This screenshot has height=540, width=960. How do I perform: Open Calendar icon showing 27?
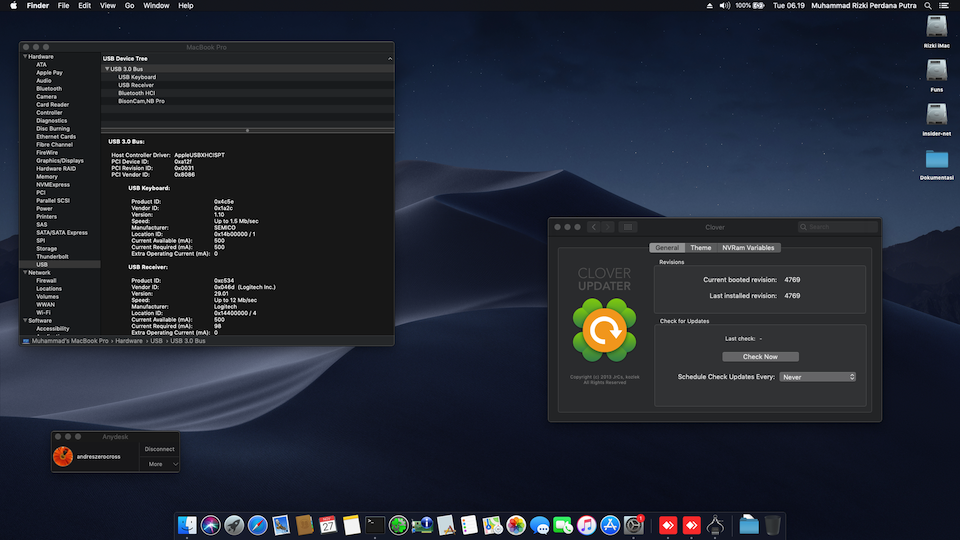pos(328,525)
